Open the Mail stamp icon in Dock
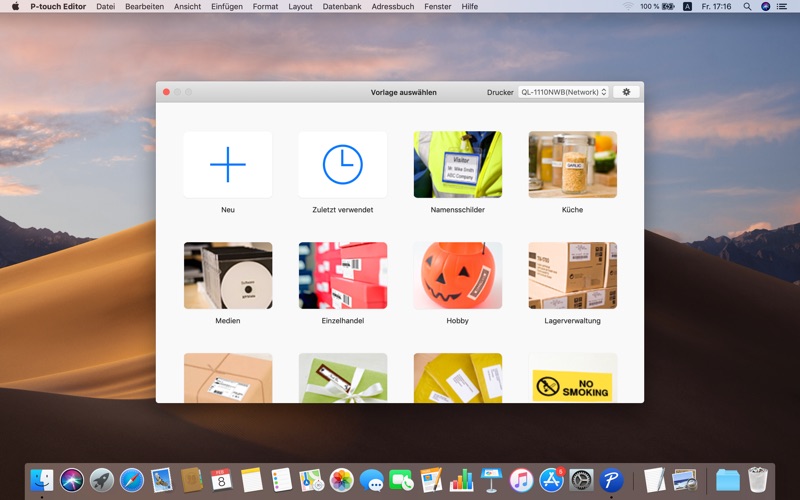 pyautogui.click(x=162, y=480)
